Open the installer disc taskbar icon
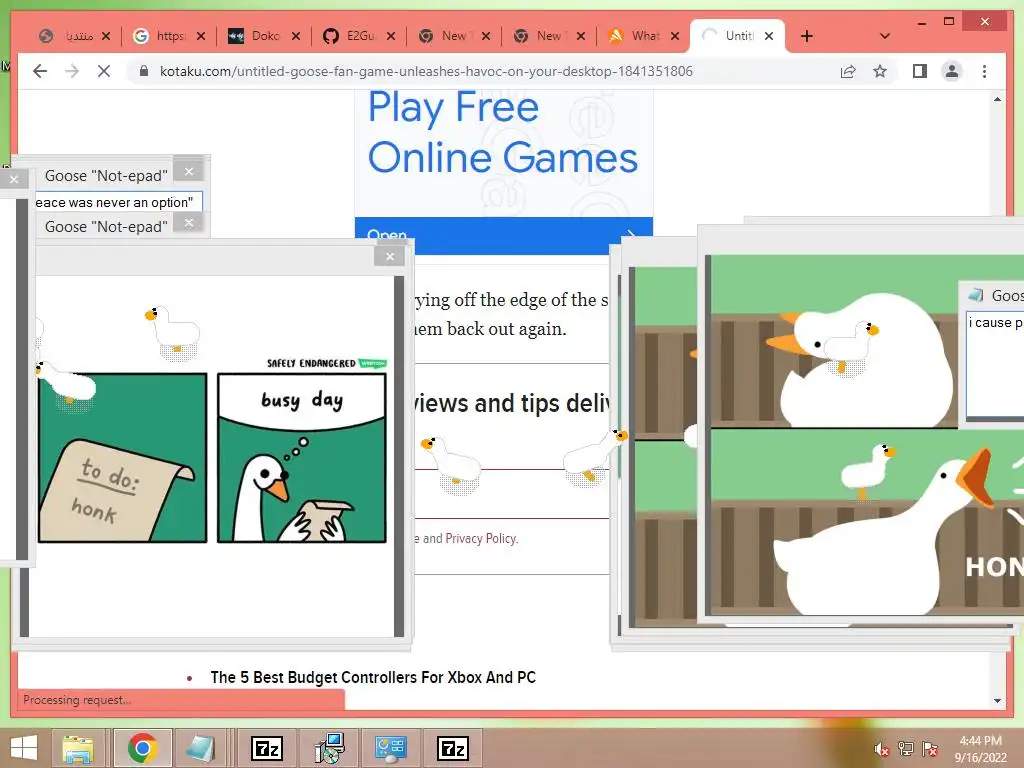 click(x=330, y=748)
